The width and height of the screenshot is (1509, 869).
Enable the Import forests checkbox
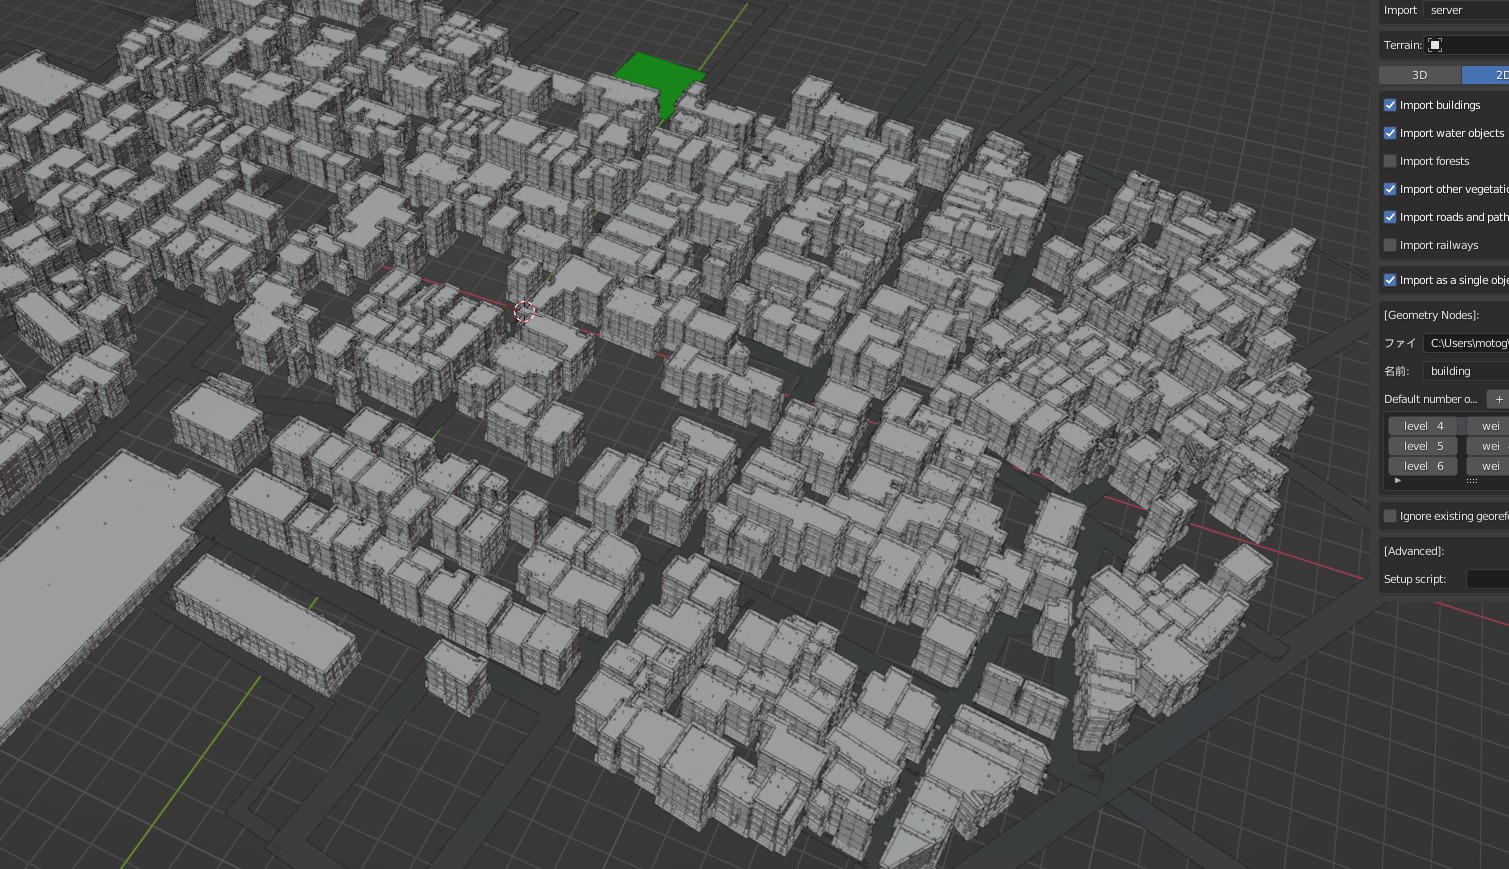(x=1390, y=161)
